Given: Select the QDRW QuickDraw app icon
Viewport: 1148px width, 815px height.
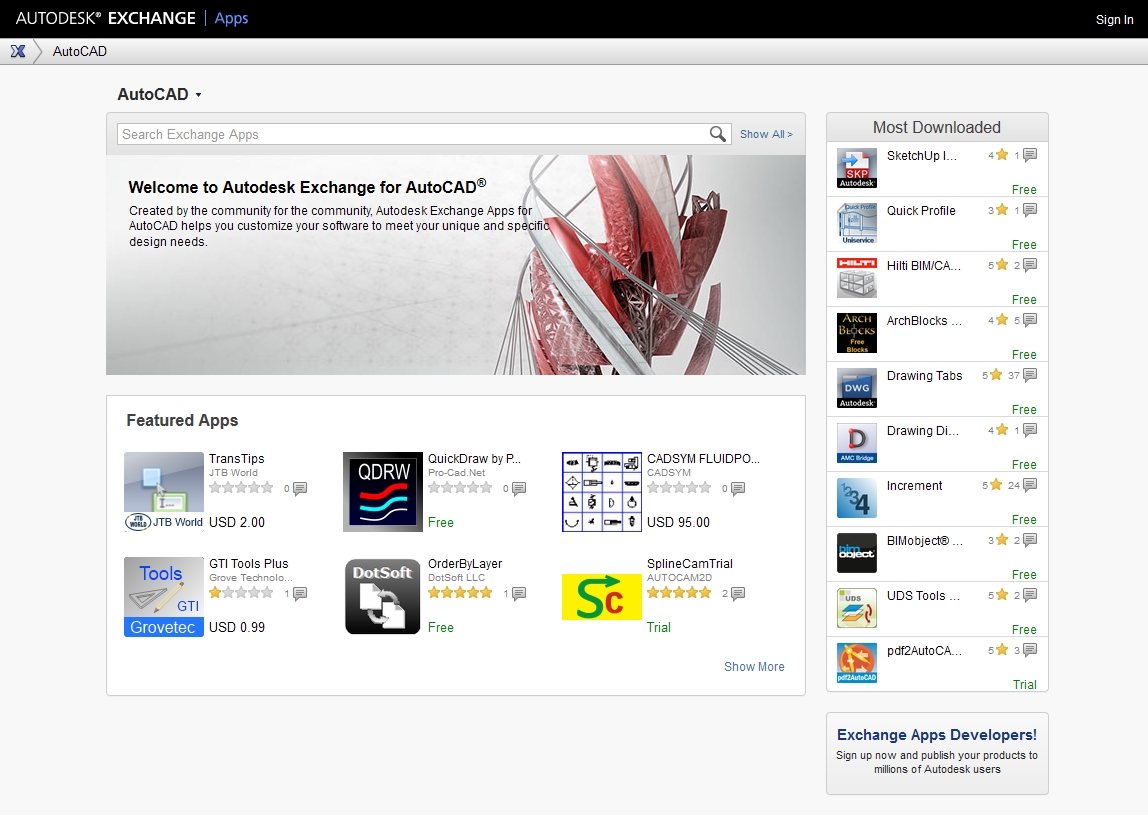Looking at the screenshot, I should click(383, 491).
